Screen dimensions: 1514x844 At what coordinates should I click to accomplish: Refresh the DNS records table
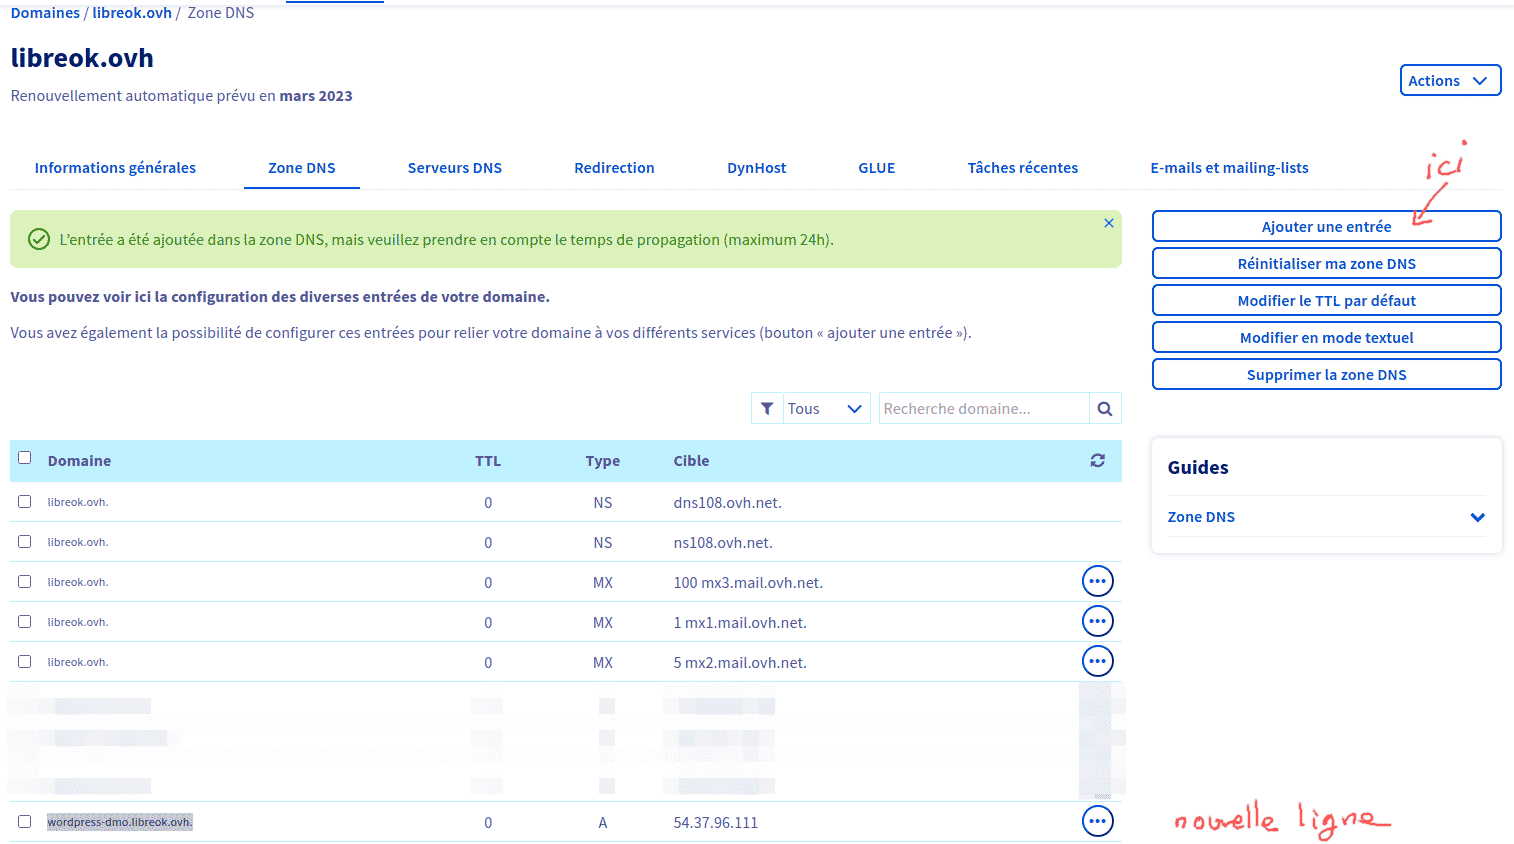pos(1097,460)
